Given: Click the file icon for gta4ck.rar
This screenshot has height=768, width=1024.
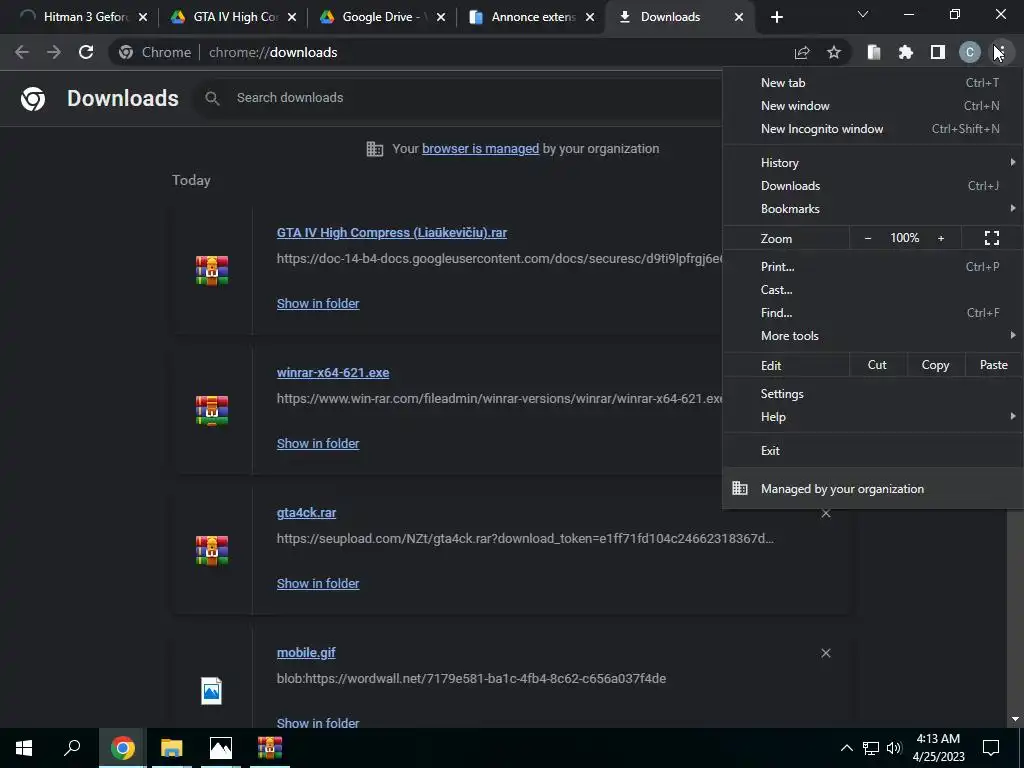Looking at the screenshot, I should [212, 551].
